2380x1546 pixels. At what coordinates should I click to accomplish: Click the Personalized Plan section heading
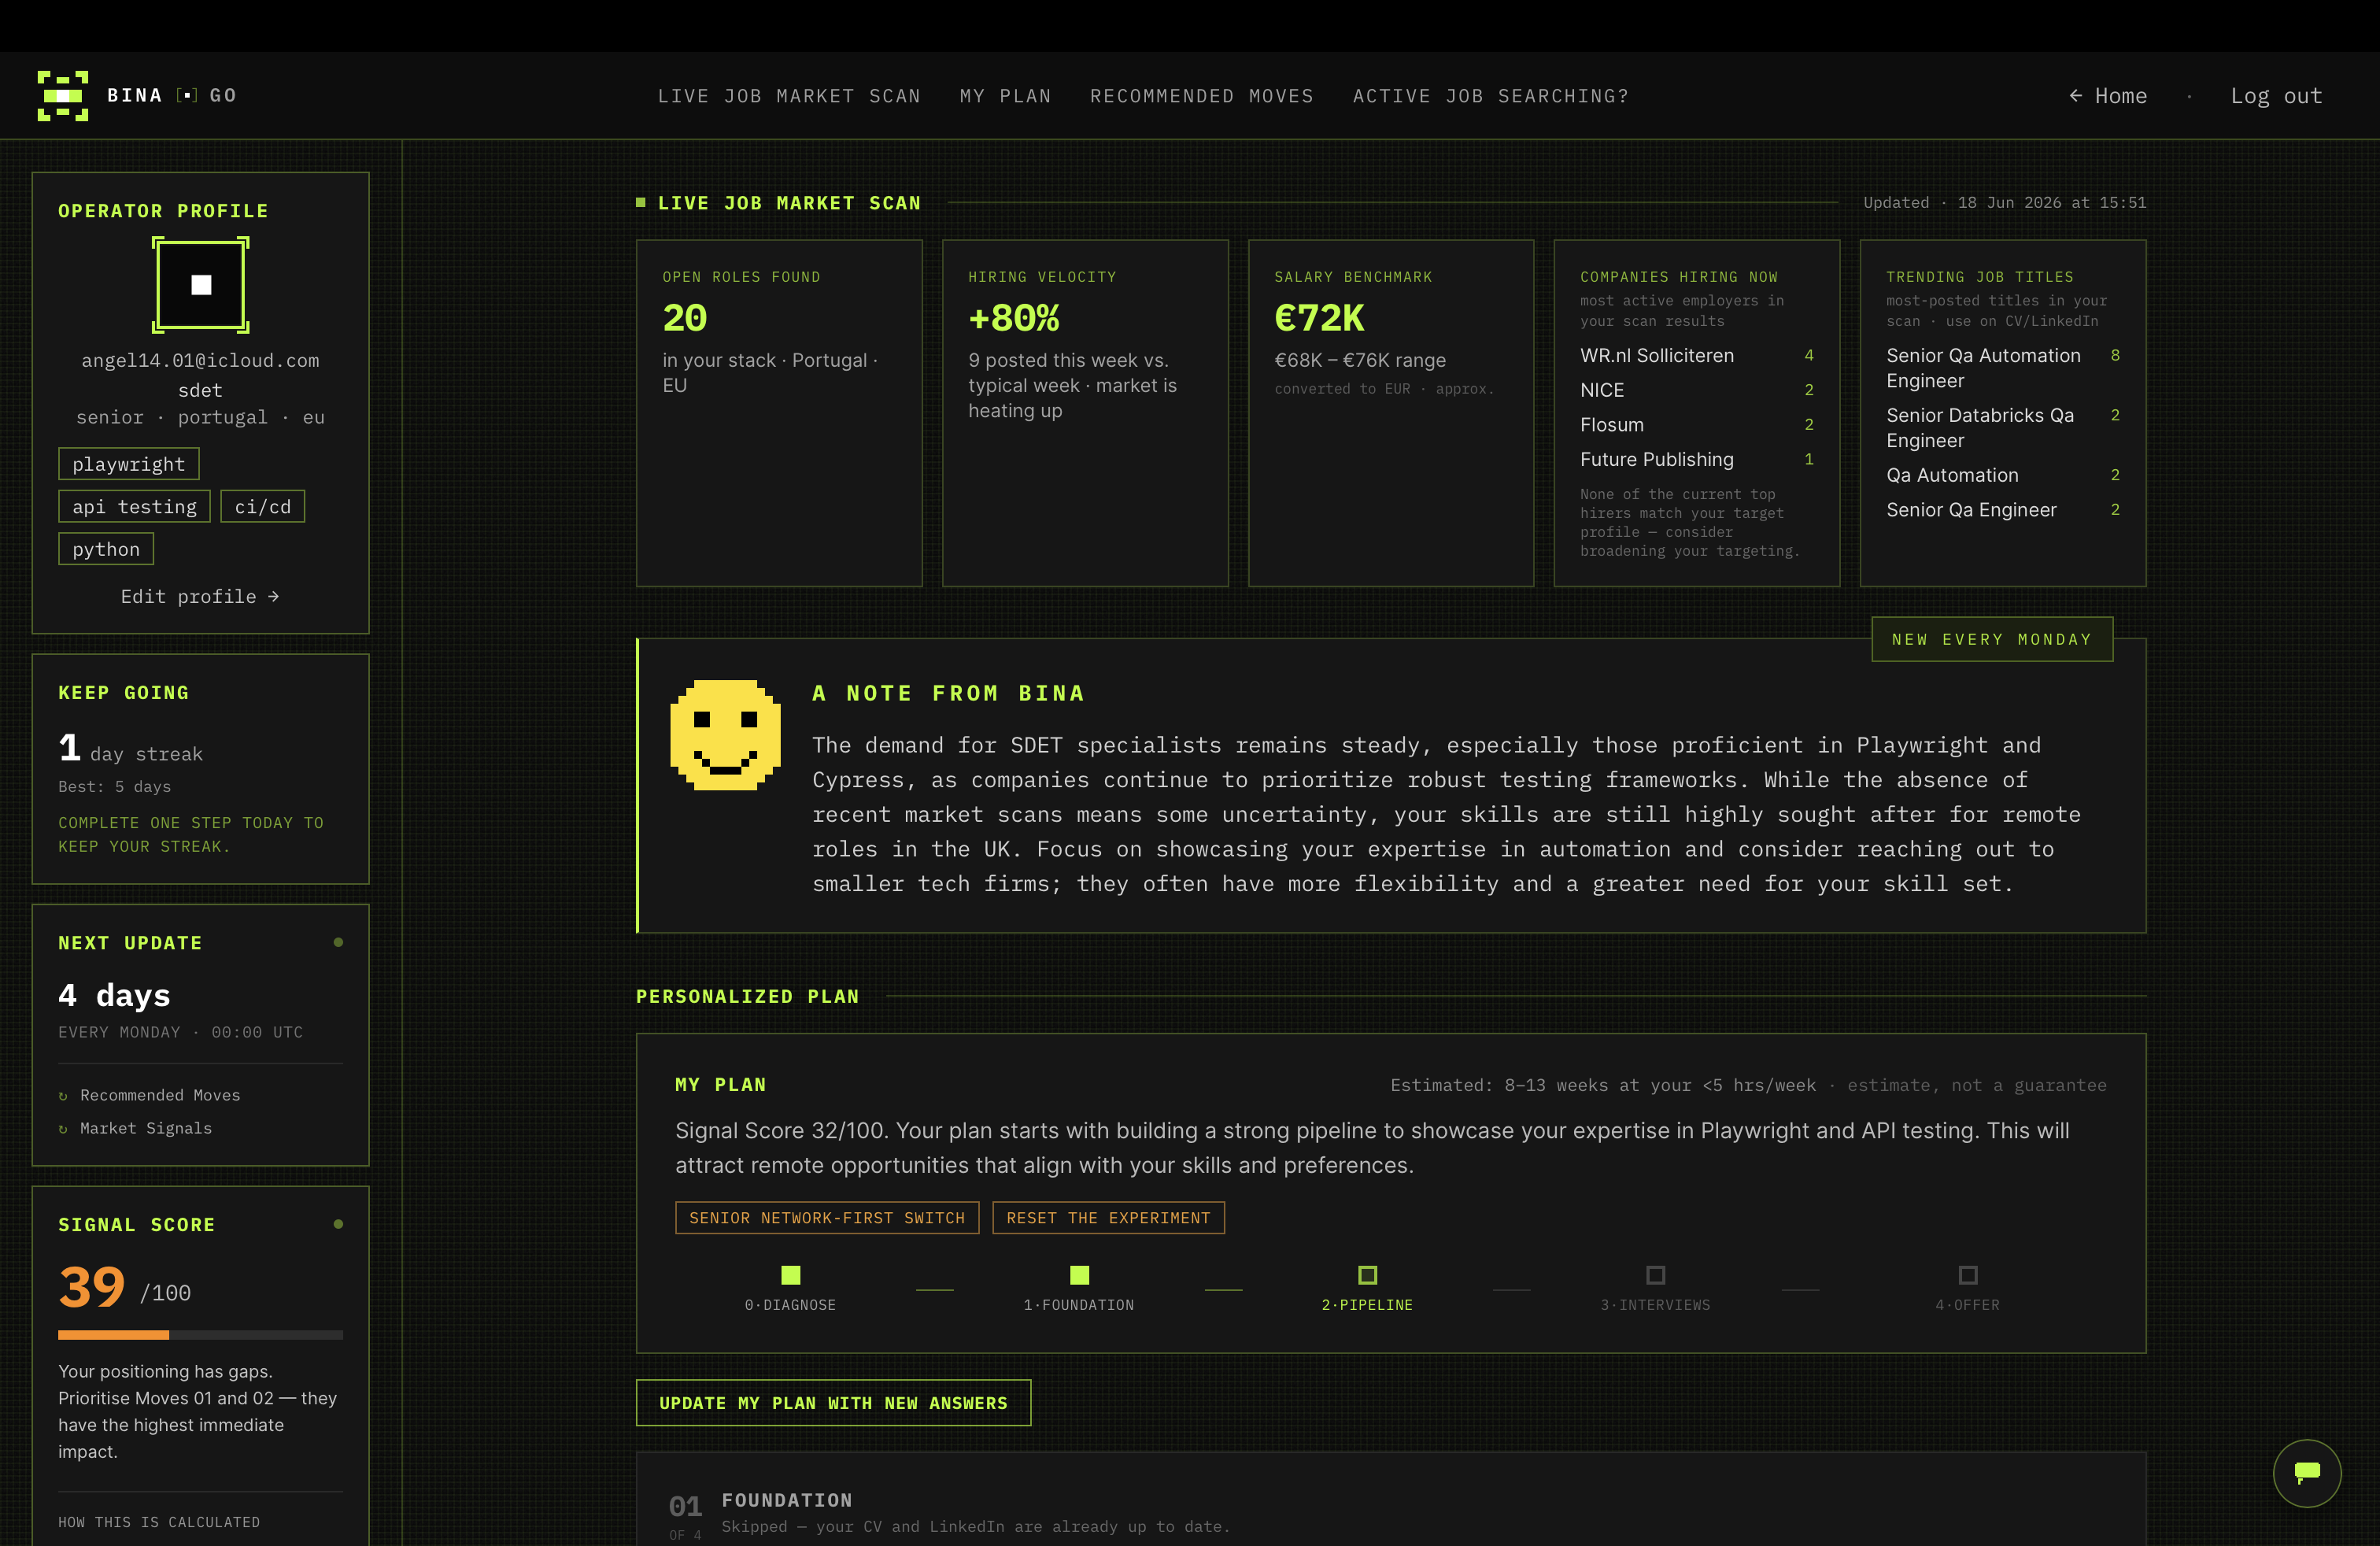click(747, 996)
